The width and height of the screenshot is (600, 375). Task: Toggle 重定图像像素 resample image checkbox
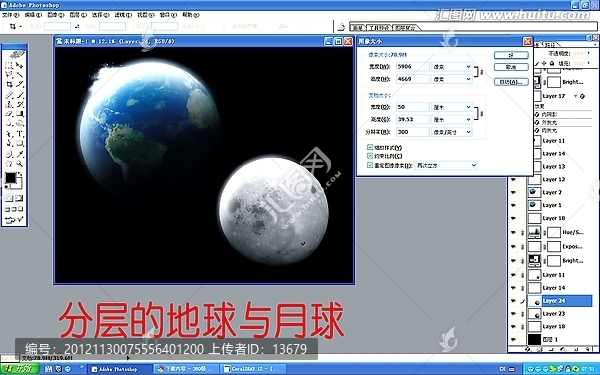[x=370, y=165]
